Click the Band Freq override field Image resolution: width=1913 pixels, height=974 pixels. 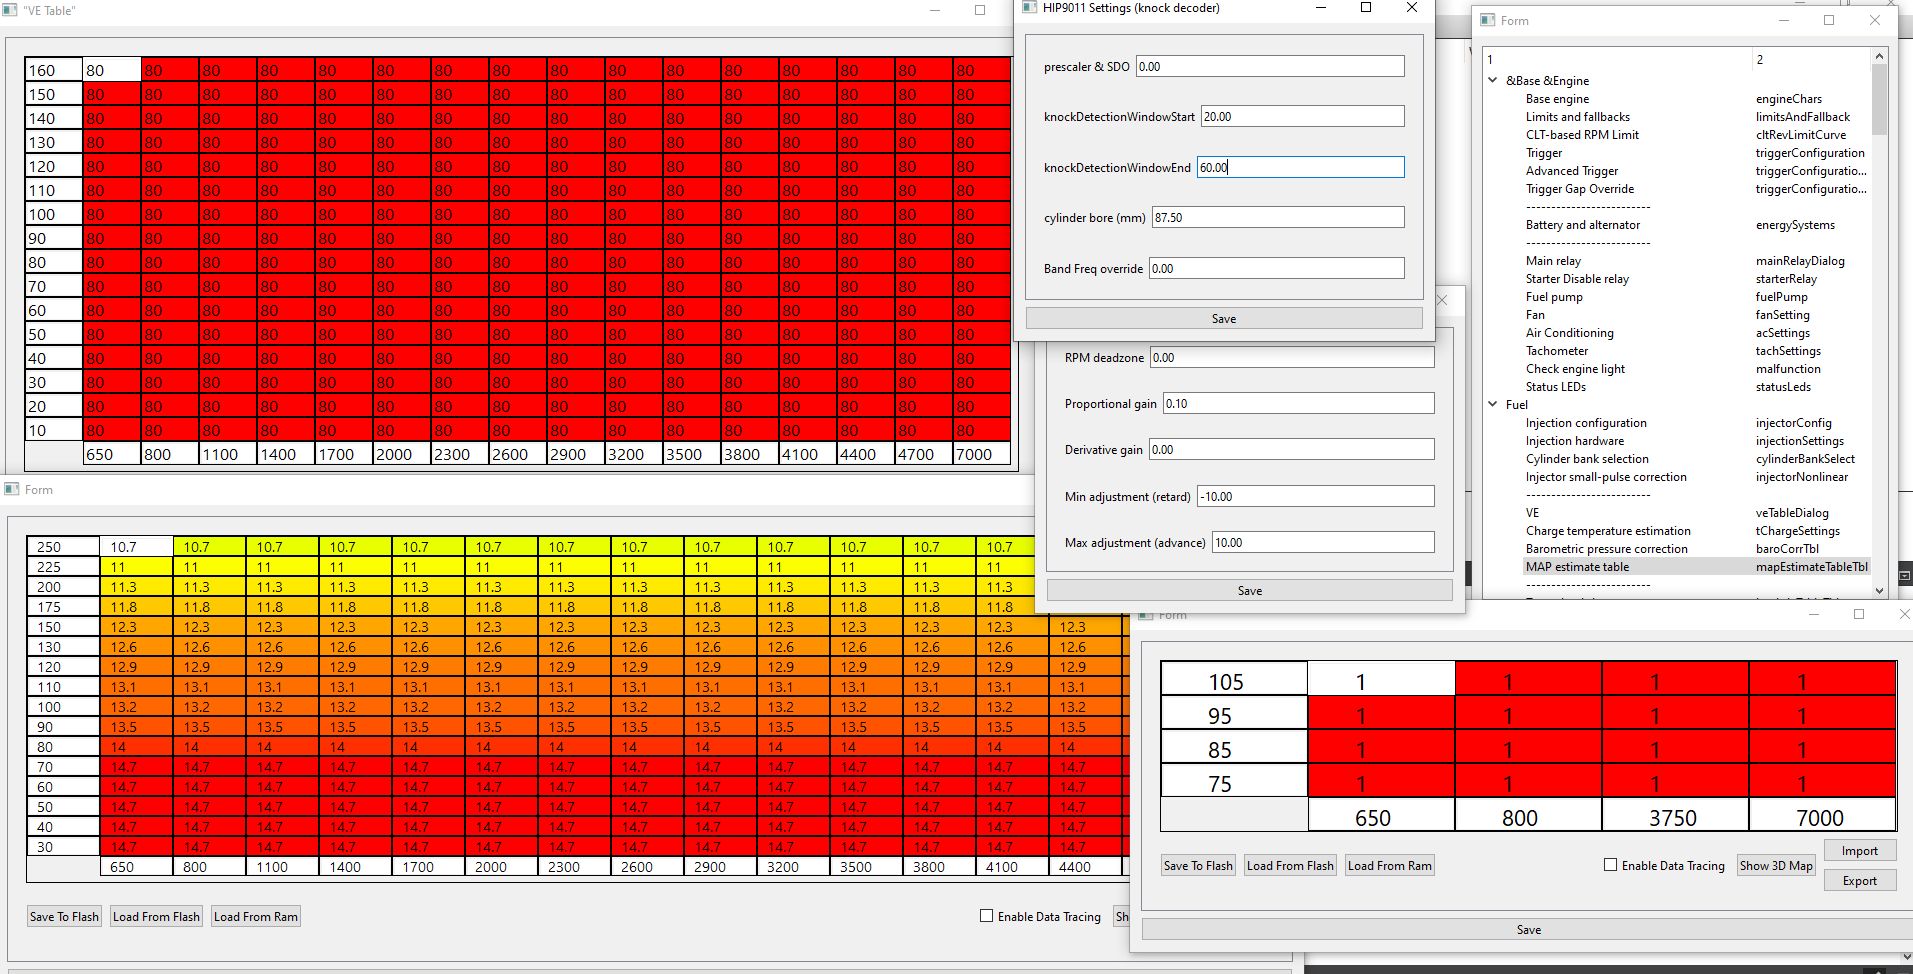[1277, 269]
